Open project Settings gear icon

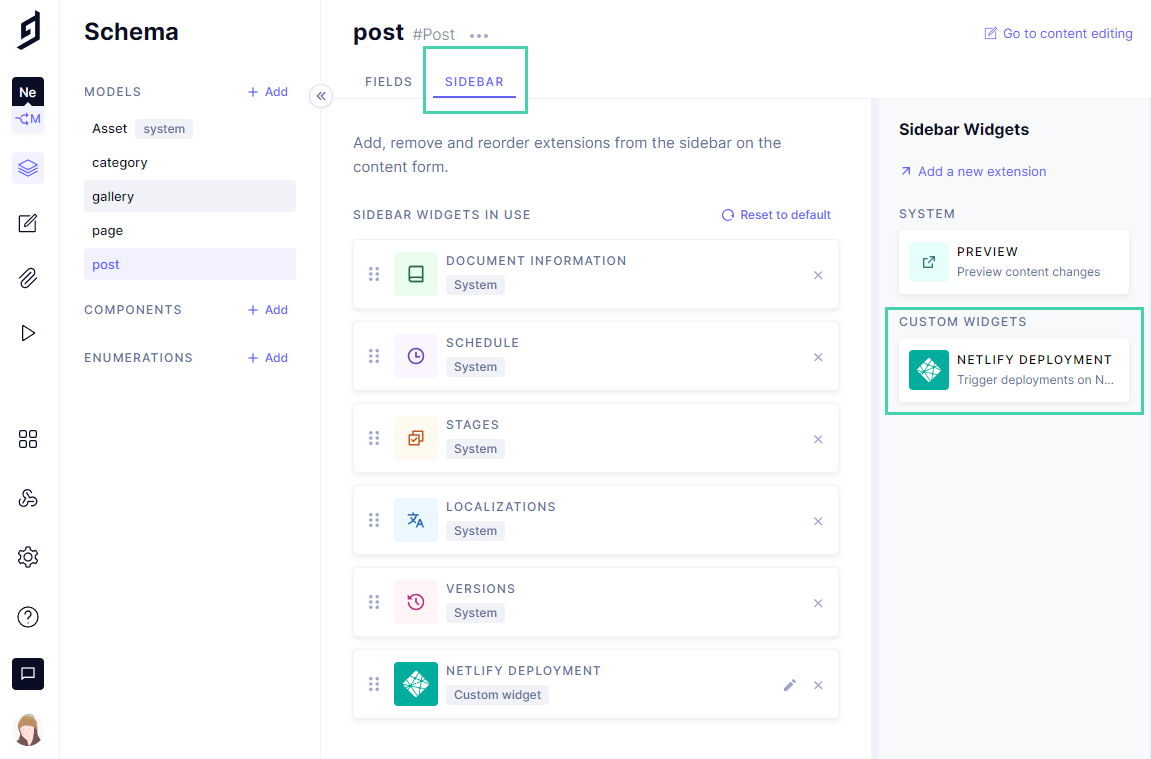tap(27, 557)
